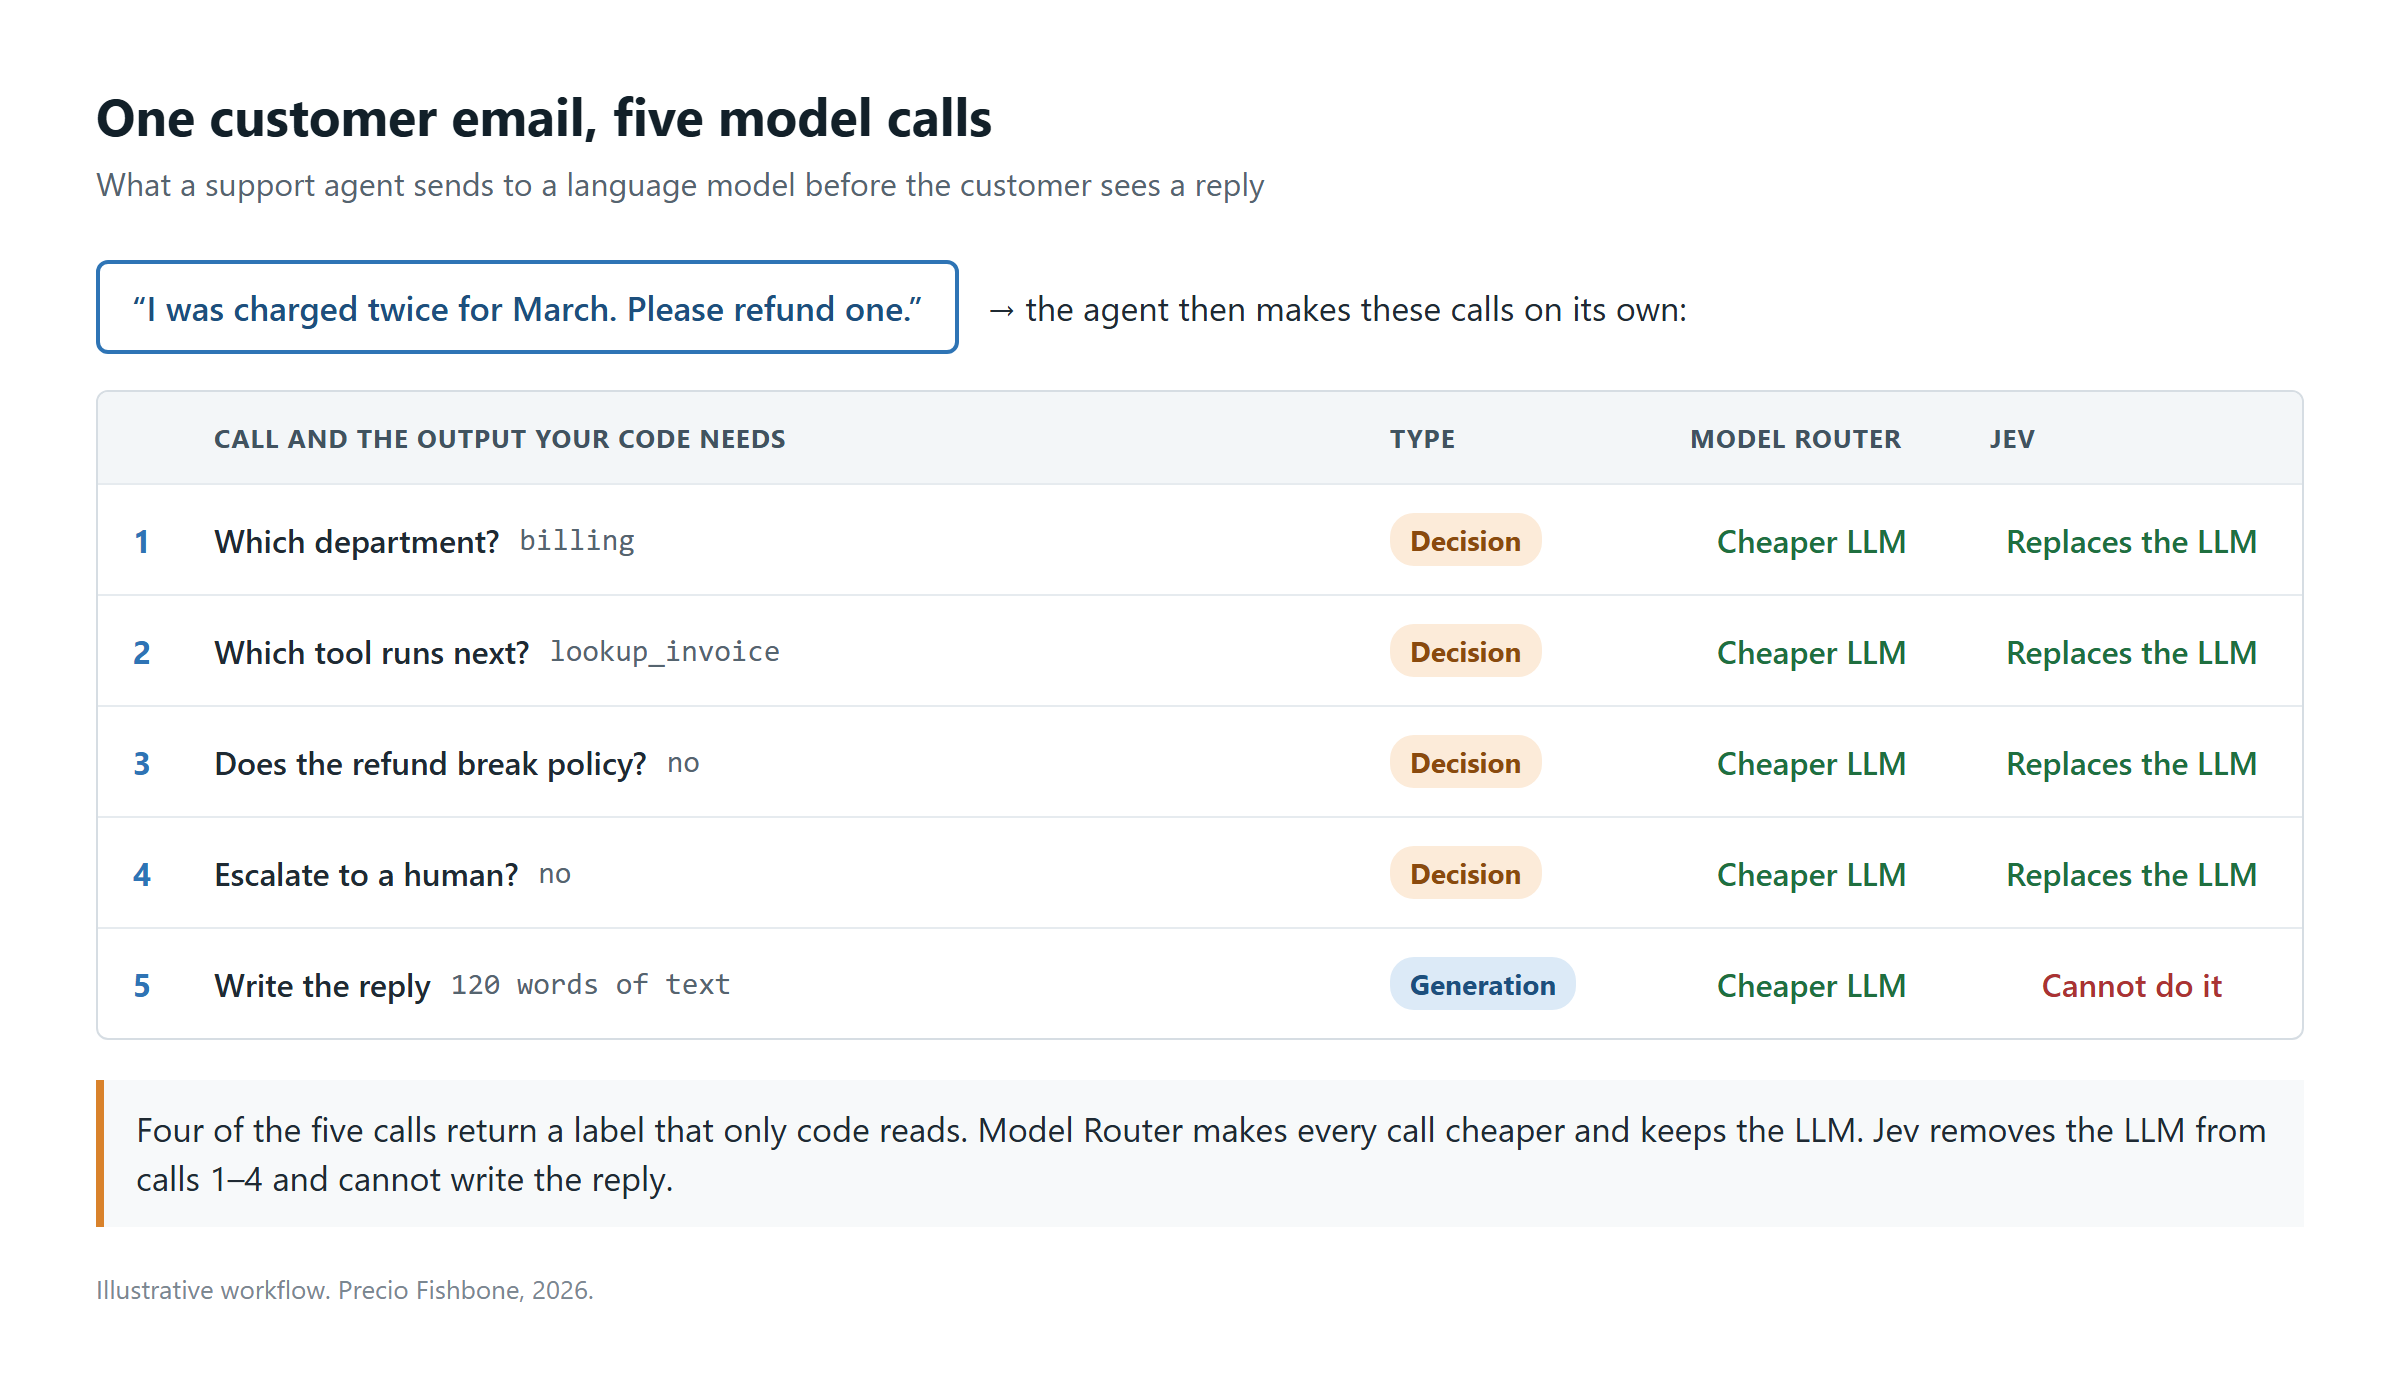Click "Cheaper LLM" in the refund policy row
Viewport: 2400px width, 1400px height.
tap(1811, 763)
